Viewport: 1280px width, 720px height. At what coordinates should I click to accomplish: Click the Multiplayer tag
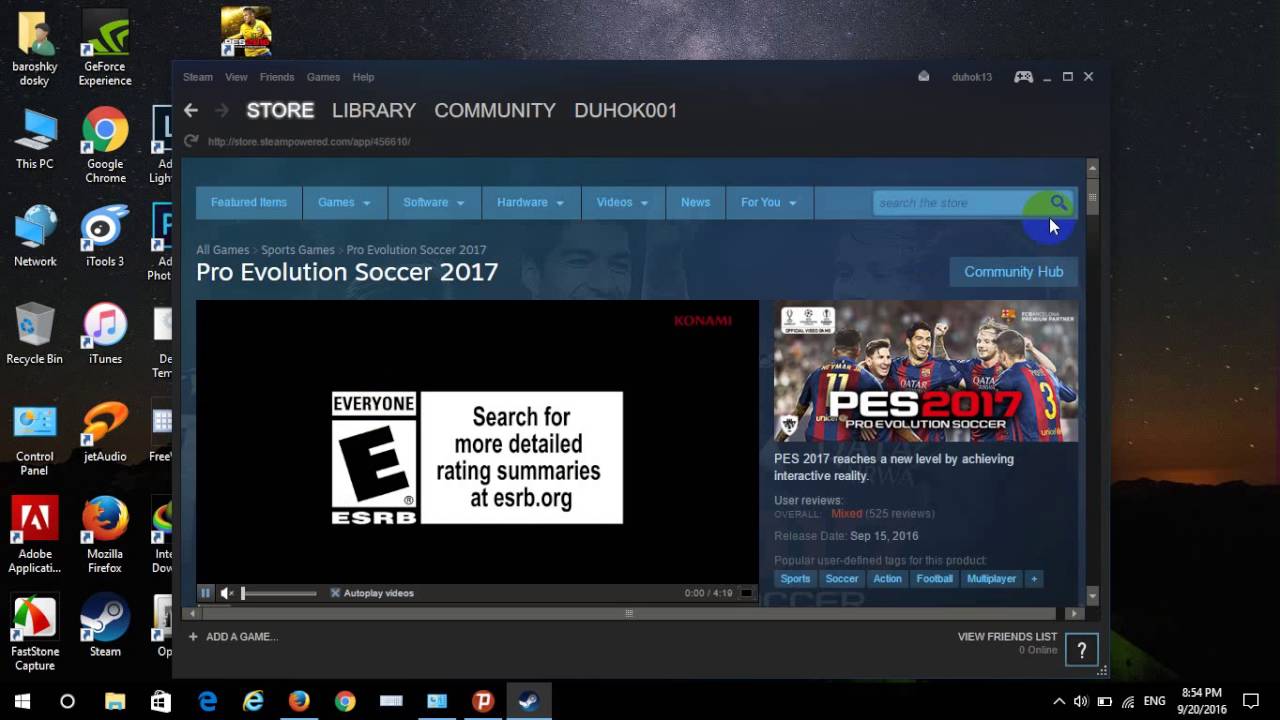click(991, 579)
